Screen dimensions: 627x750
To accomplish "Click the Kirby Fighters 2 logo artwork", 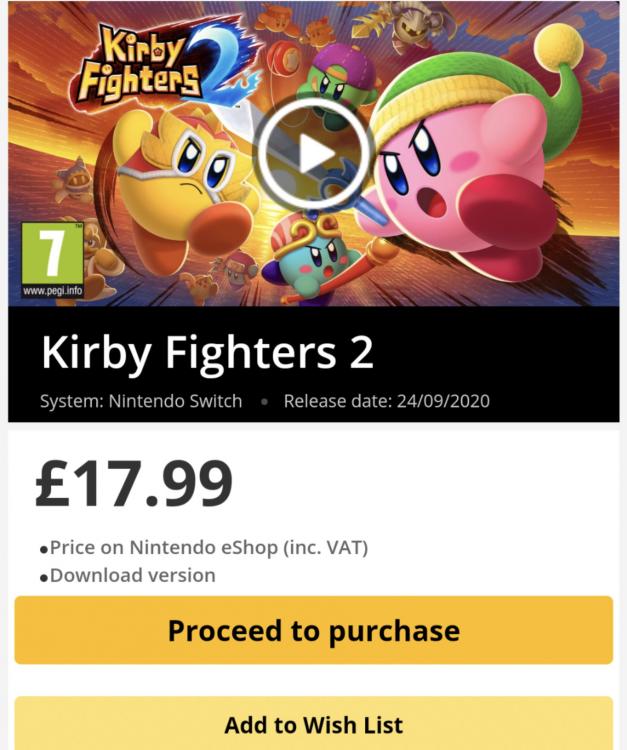I will click(150, 62).
